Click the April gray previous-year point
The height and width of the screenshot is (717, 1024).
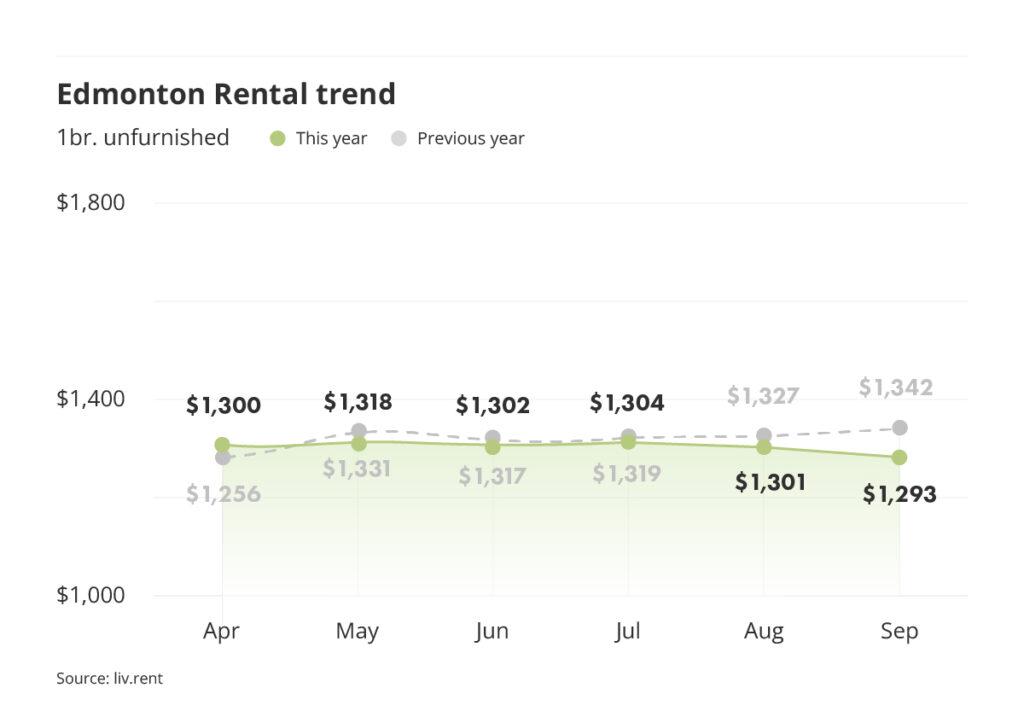click(x=222, y=458)
